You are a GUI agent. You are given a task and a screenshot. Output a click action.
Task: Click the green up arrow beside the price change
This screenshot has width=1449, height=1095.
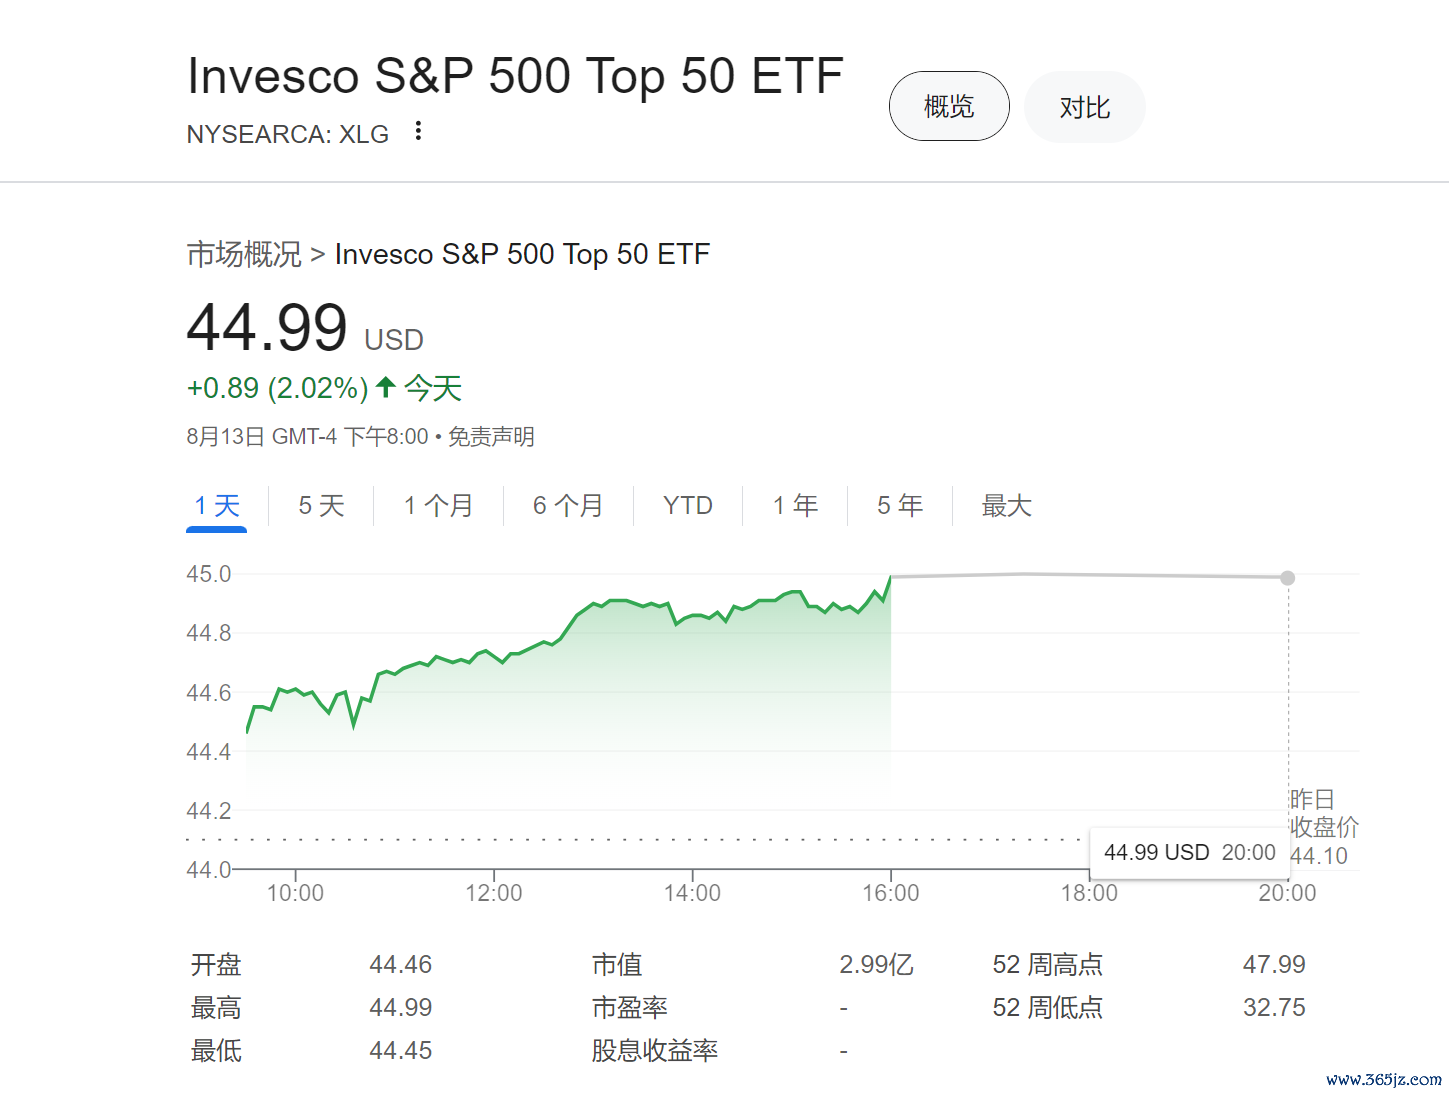pyautogui.click(x=386, y=387)
